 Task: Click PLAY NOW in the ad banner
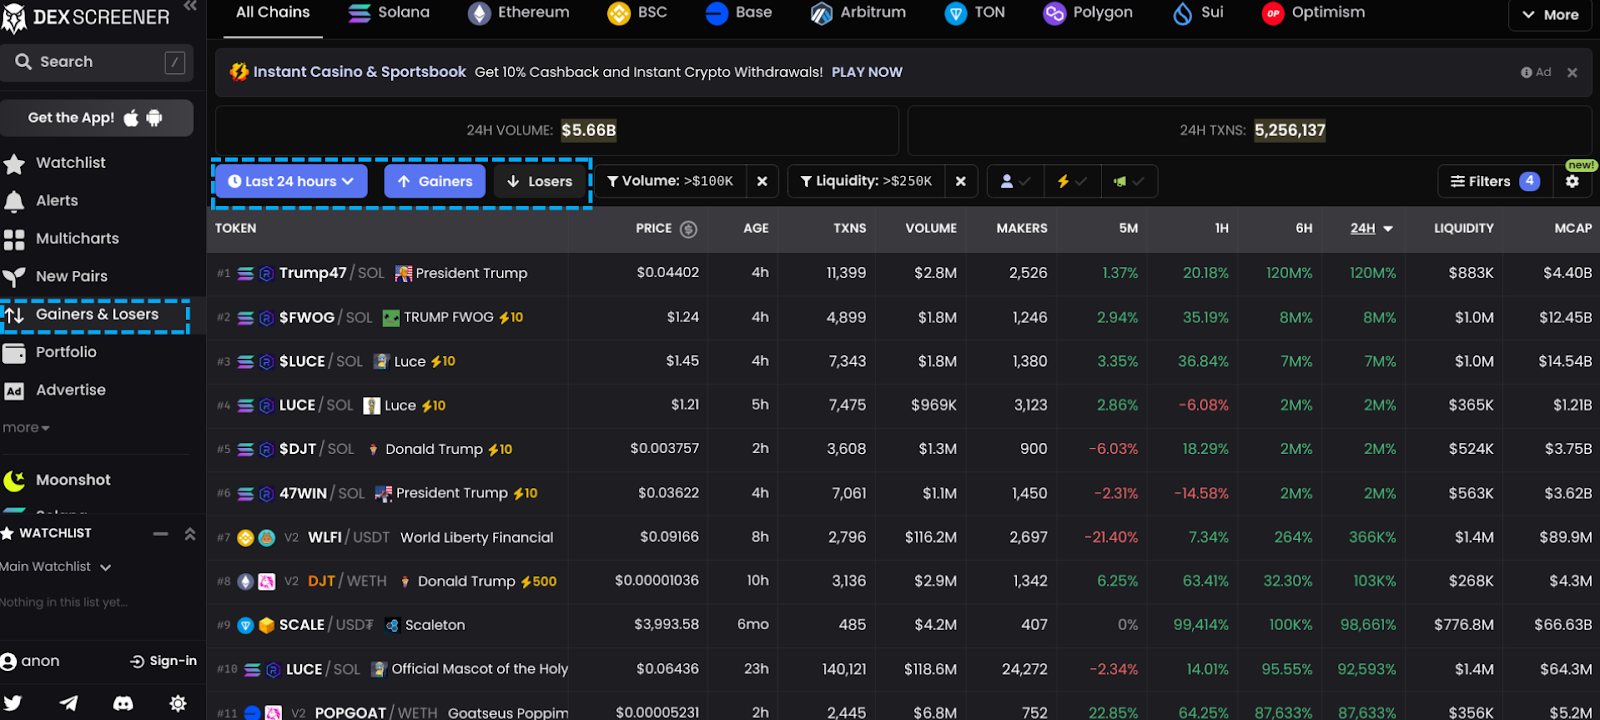pyautogui.click(x=867, y=73)
